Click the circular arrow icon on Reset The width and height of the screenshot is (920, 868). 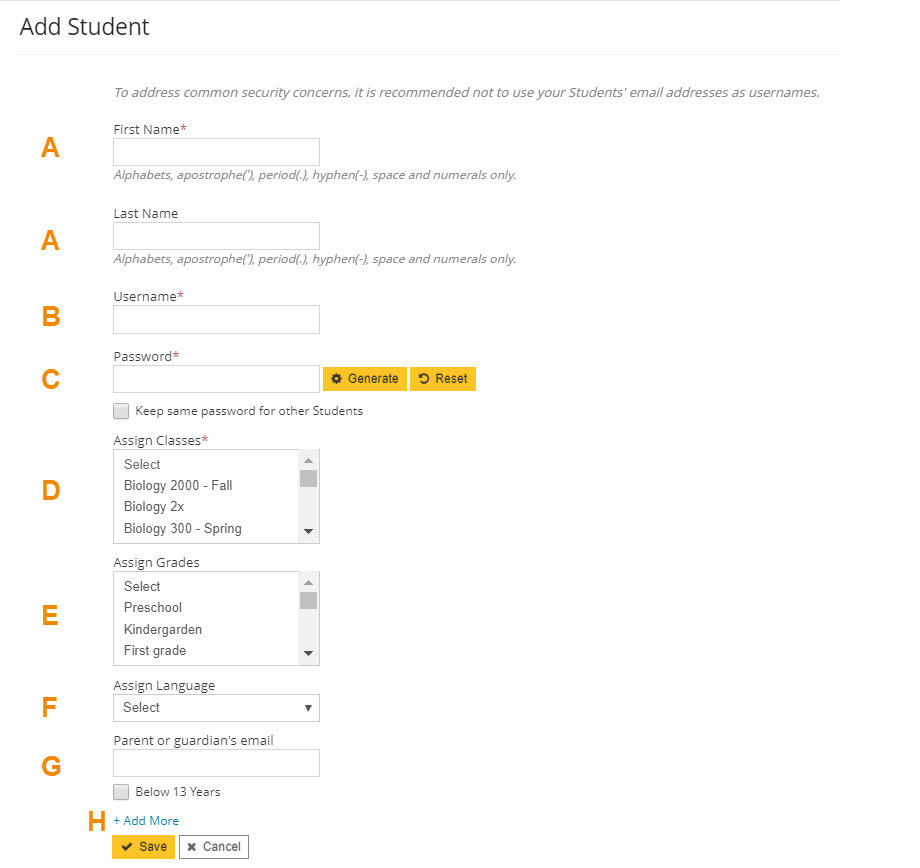pos(424,378)
